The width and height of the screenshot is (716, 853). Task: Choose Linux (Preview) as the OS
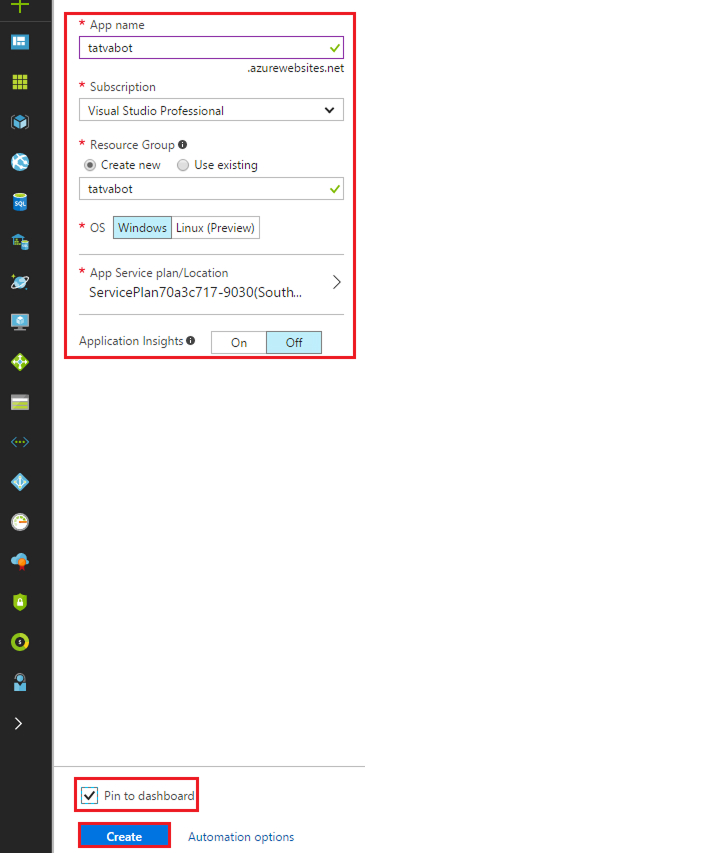click(215, 227)
